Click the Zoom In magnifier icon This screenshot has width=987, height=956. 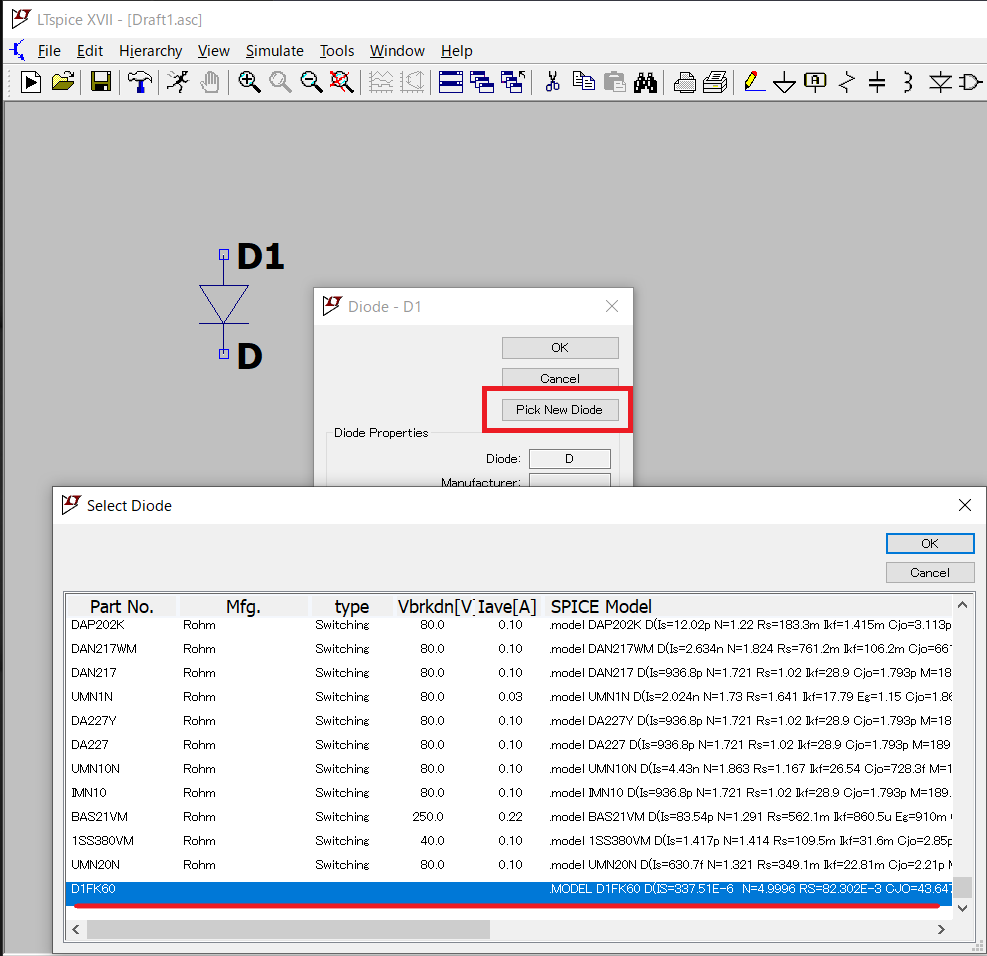pos(249,82)
